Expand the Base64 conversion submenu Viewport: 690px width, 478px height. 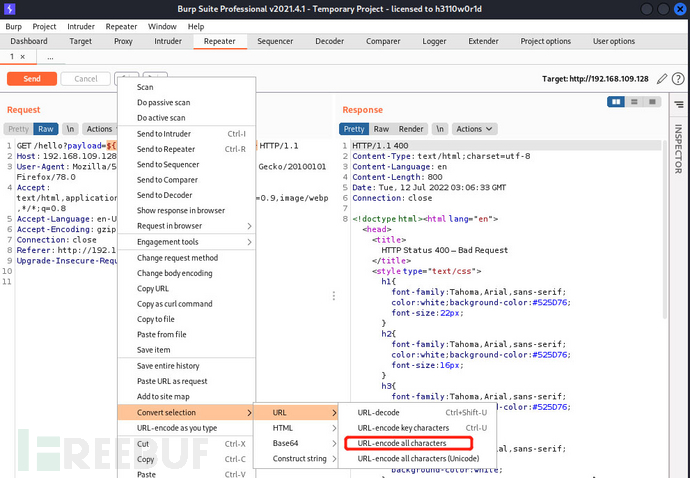point(295,443)
